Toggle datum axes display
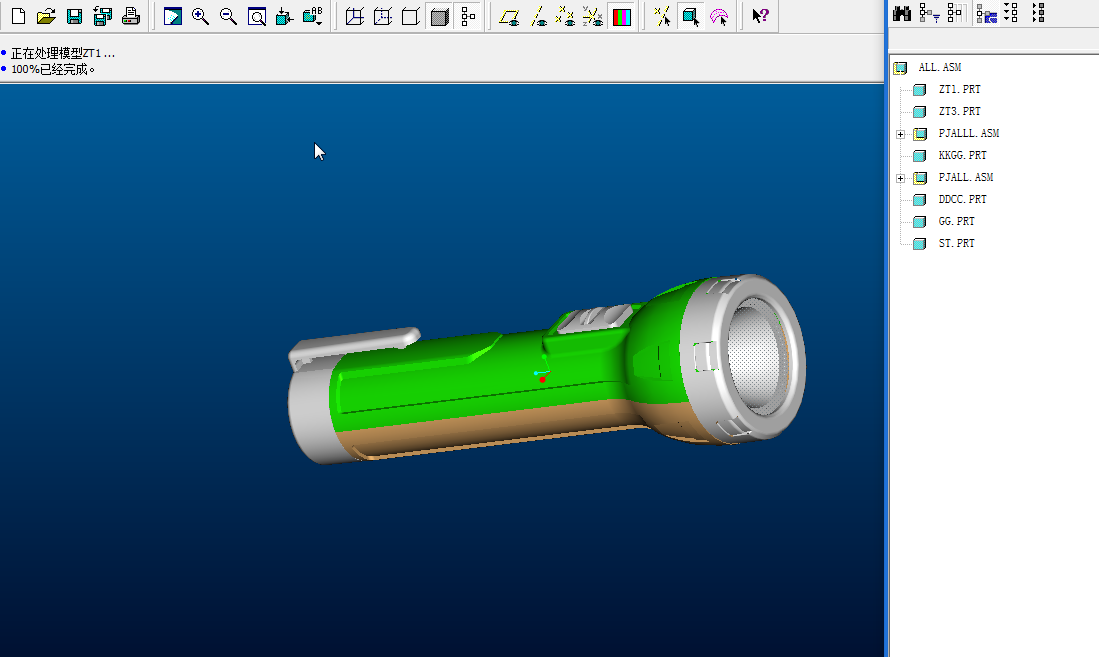Screen dimensions: 1099x657 click(x=538, y=16)
